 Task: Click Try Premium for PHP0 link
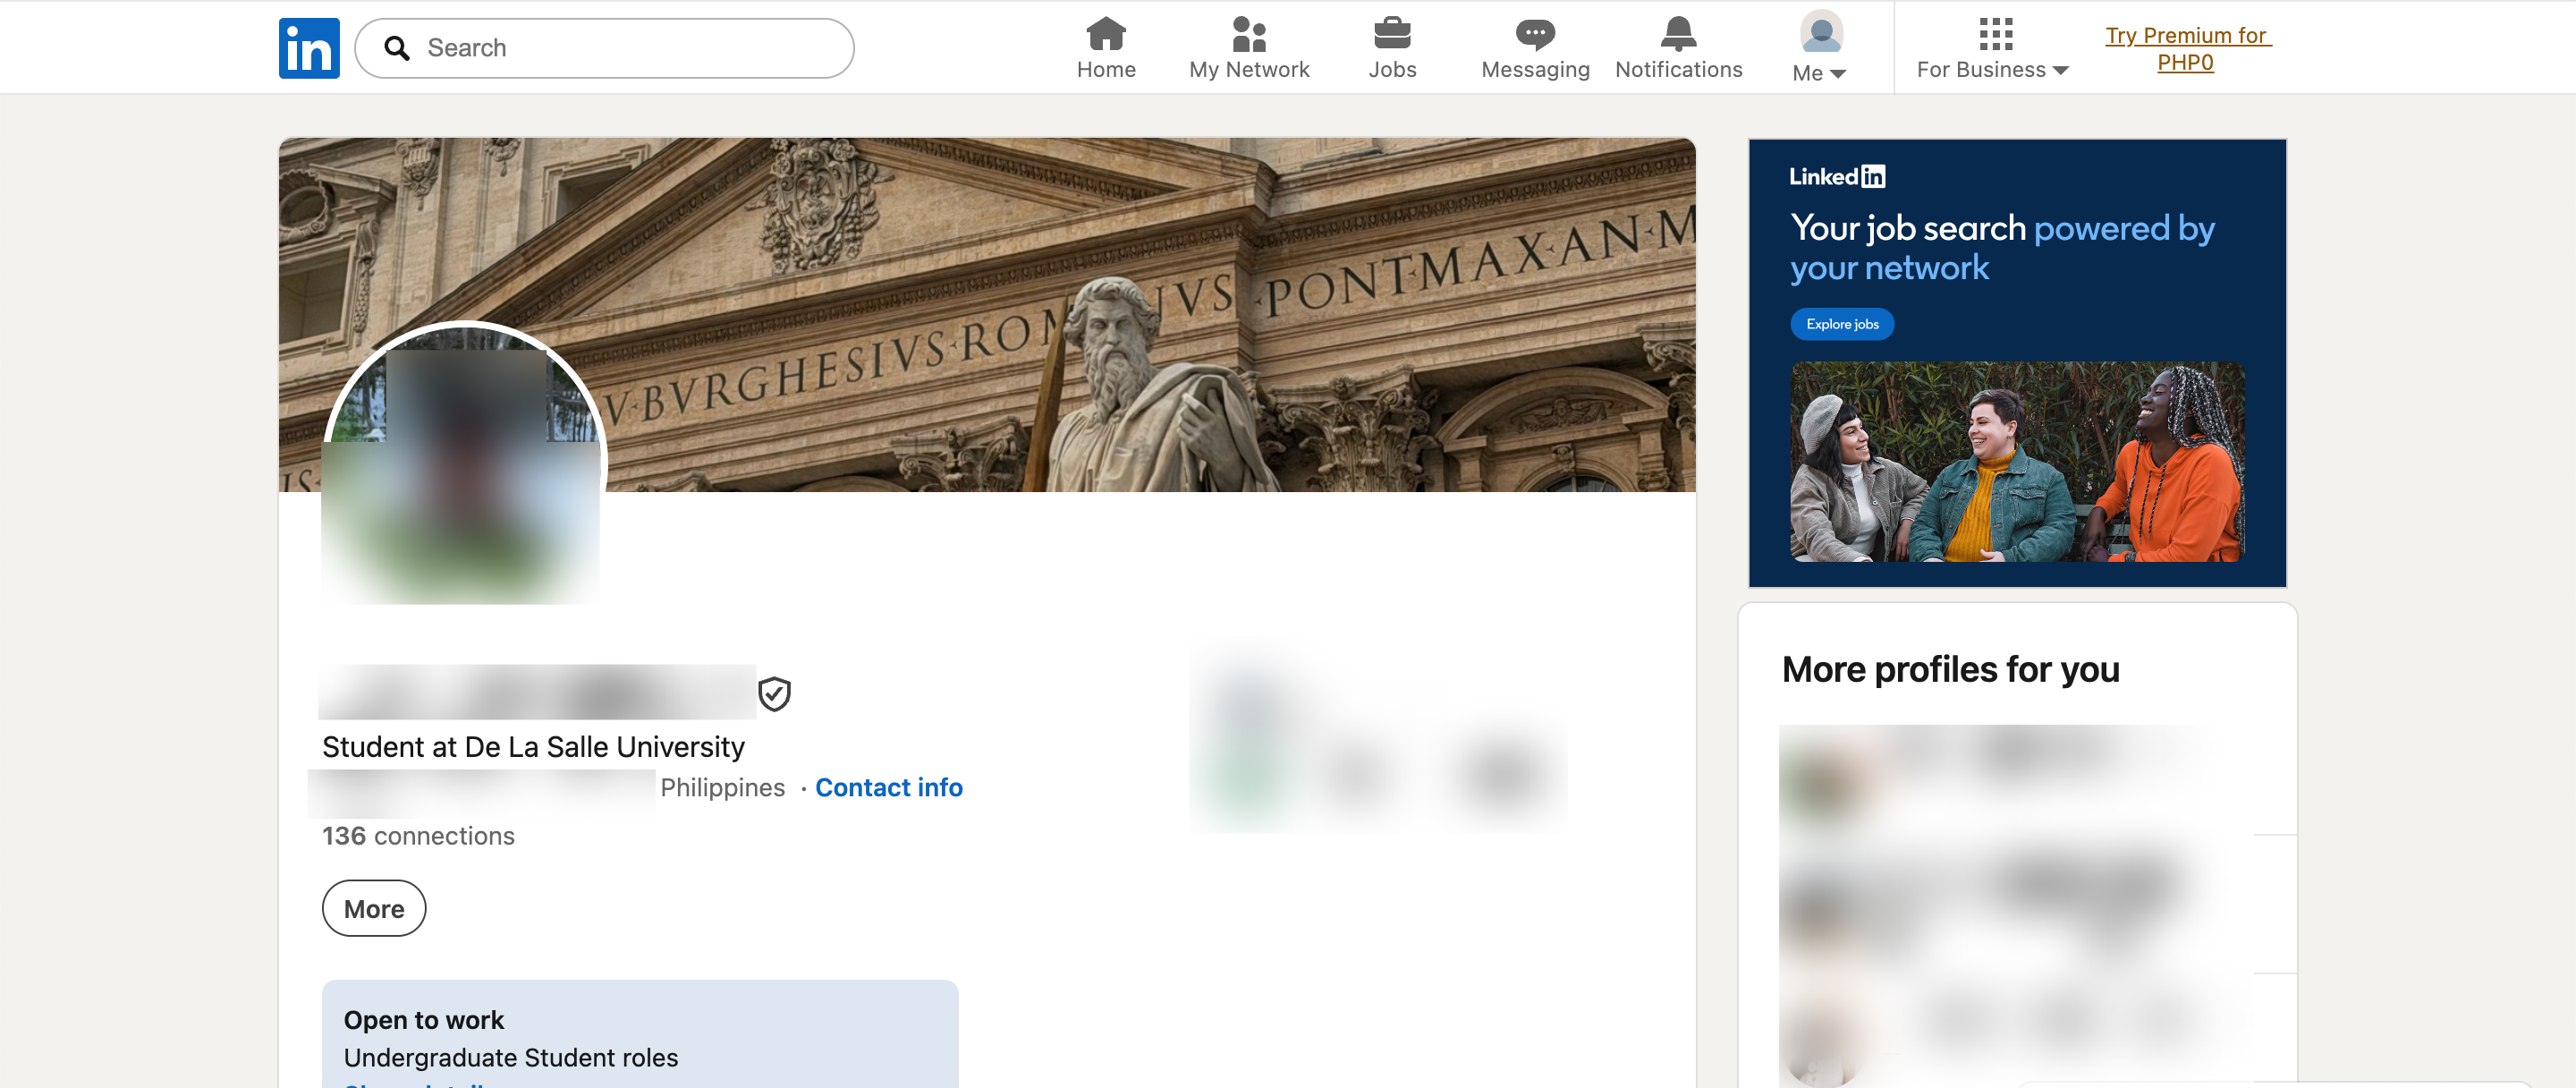pos(2187,48)
